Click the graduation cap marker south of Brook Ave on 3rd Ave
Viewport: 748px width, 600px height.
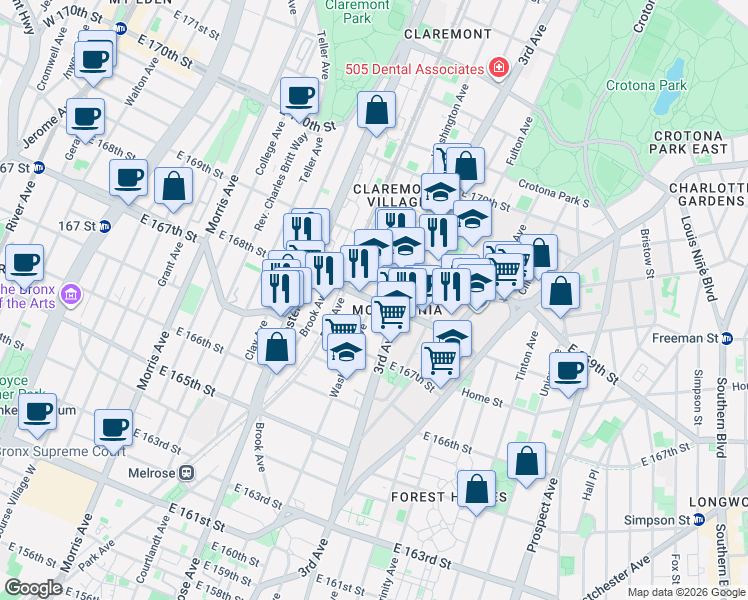(x=347, y=352)
